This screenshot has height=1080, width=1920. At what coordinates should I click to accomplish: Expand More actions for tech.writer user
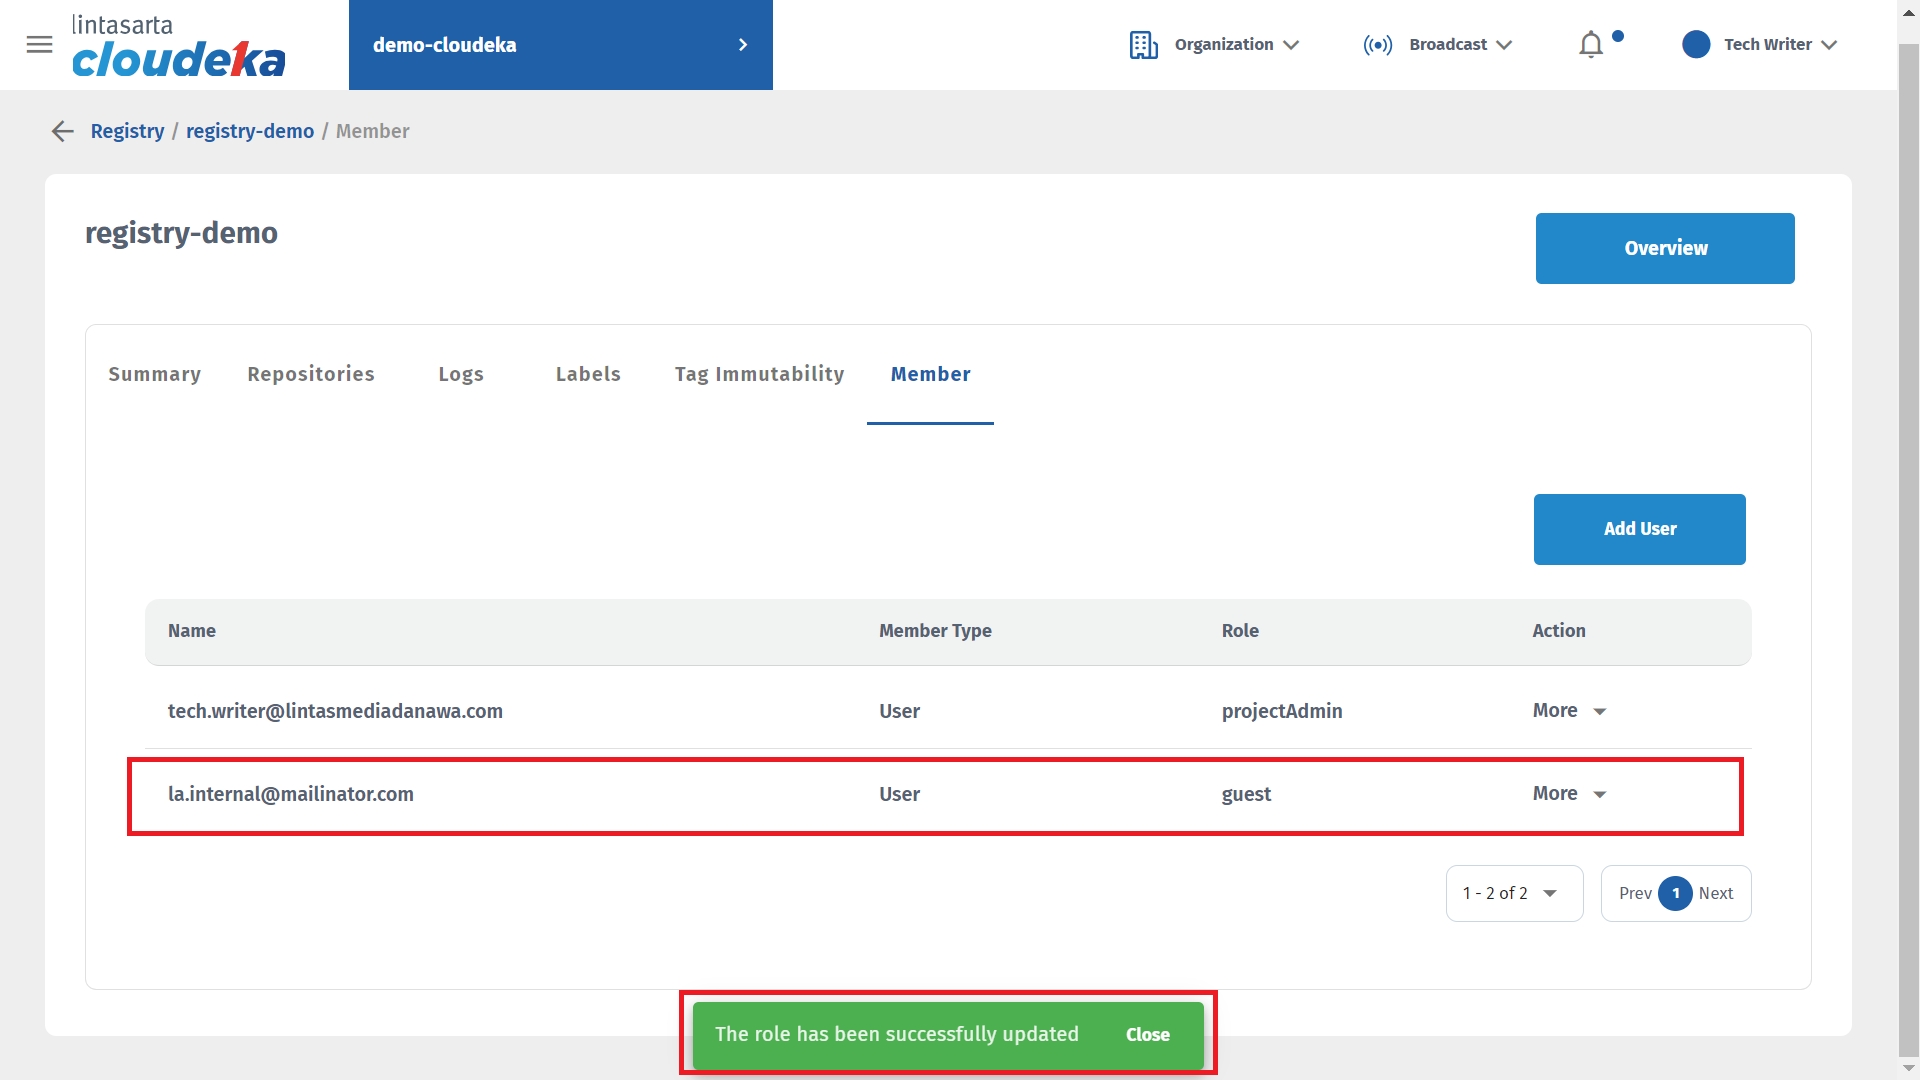coord(1568,711)
